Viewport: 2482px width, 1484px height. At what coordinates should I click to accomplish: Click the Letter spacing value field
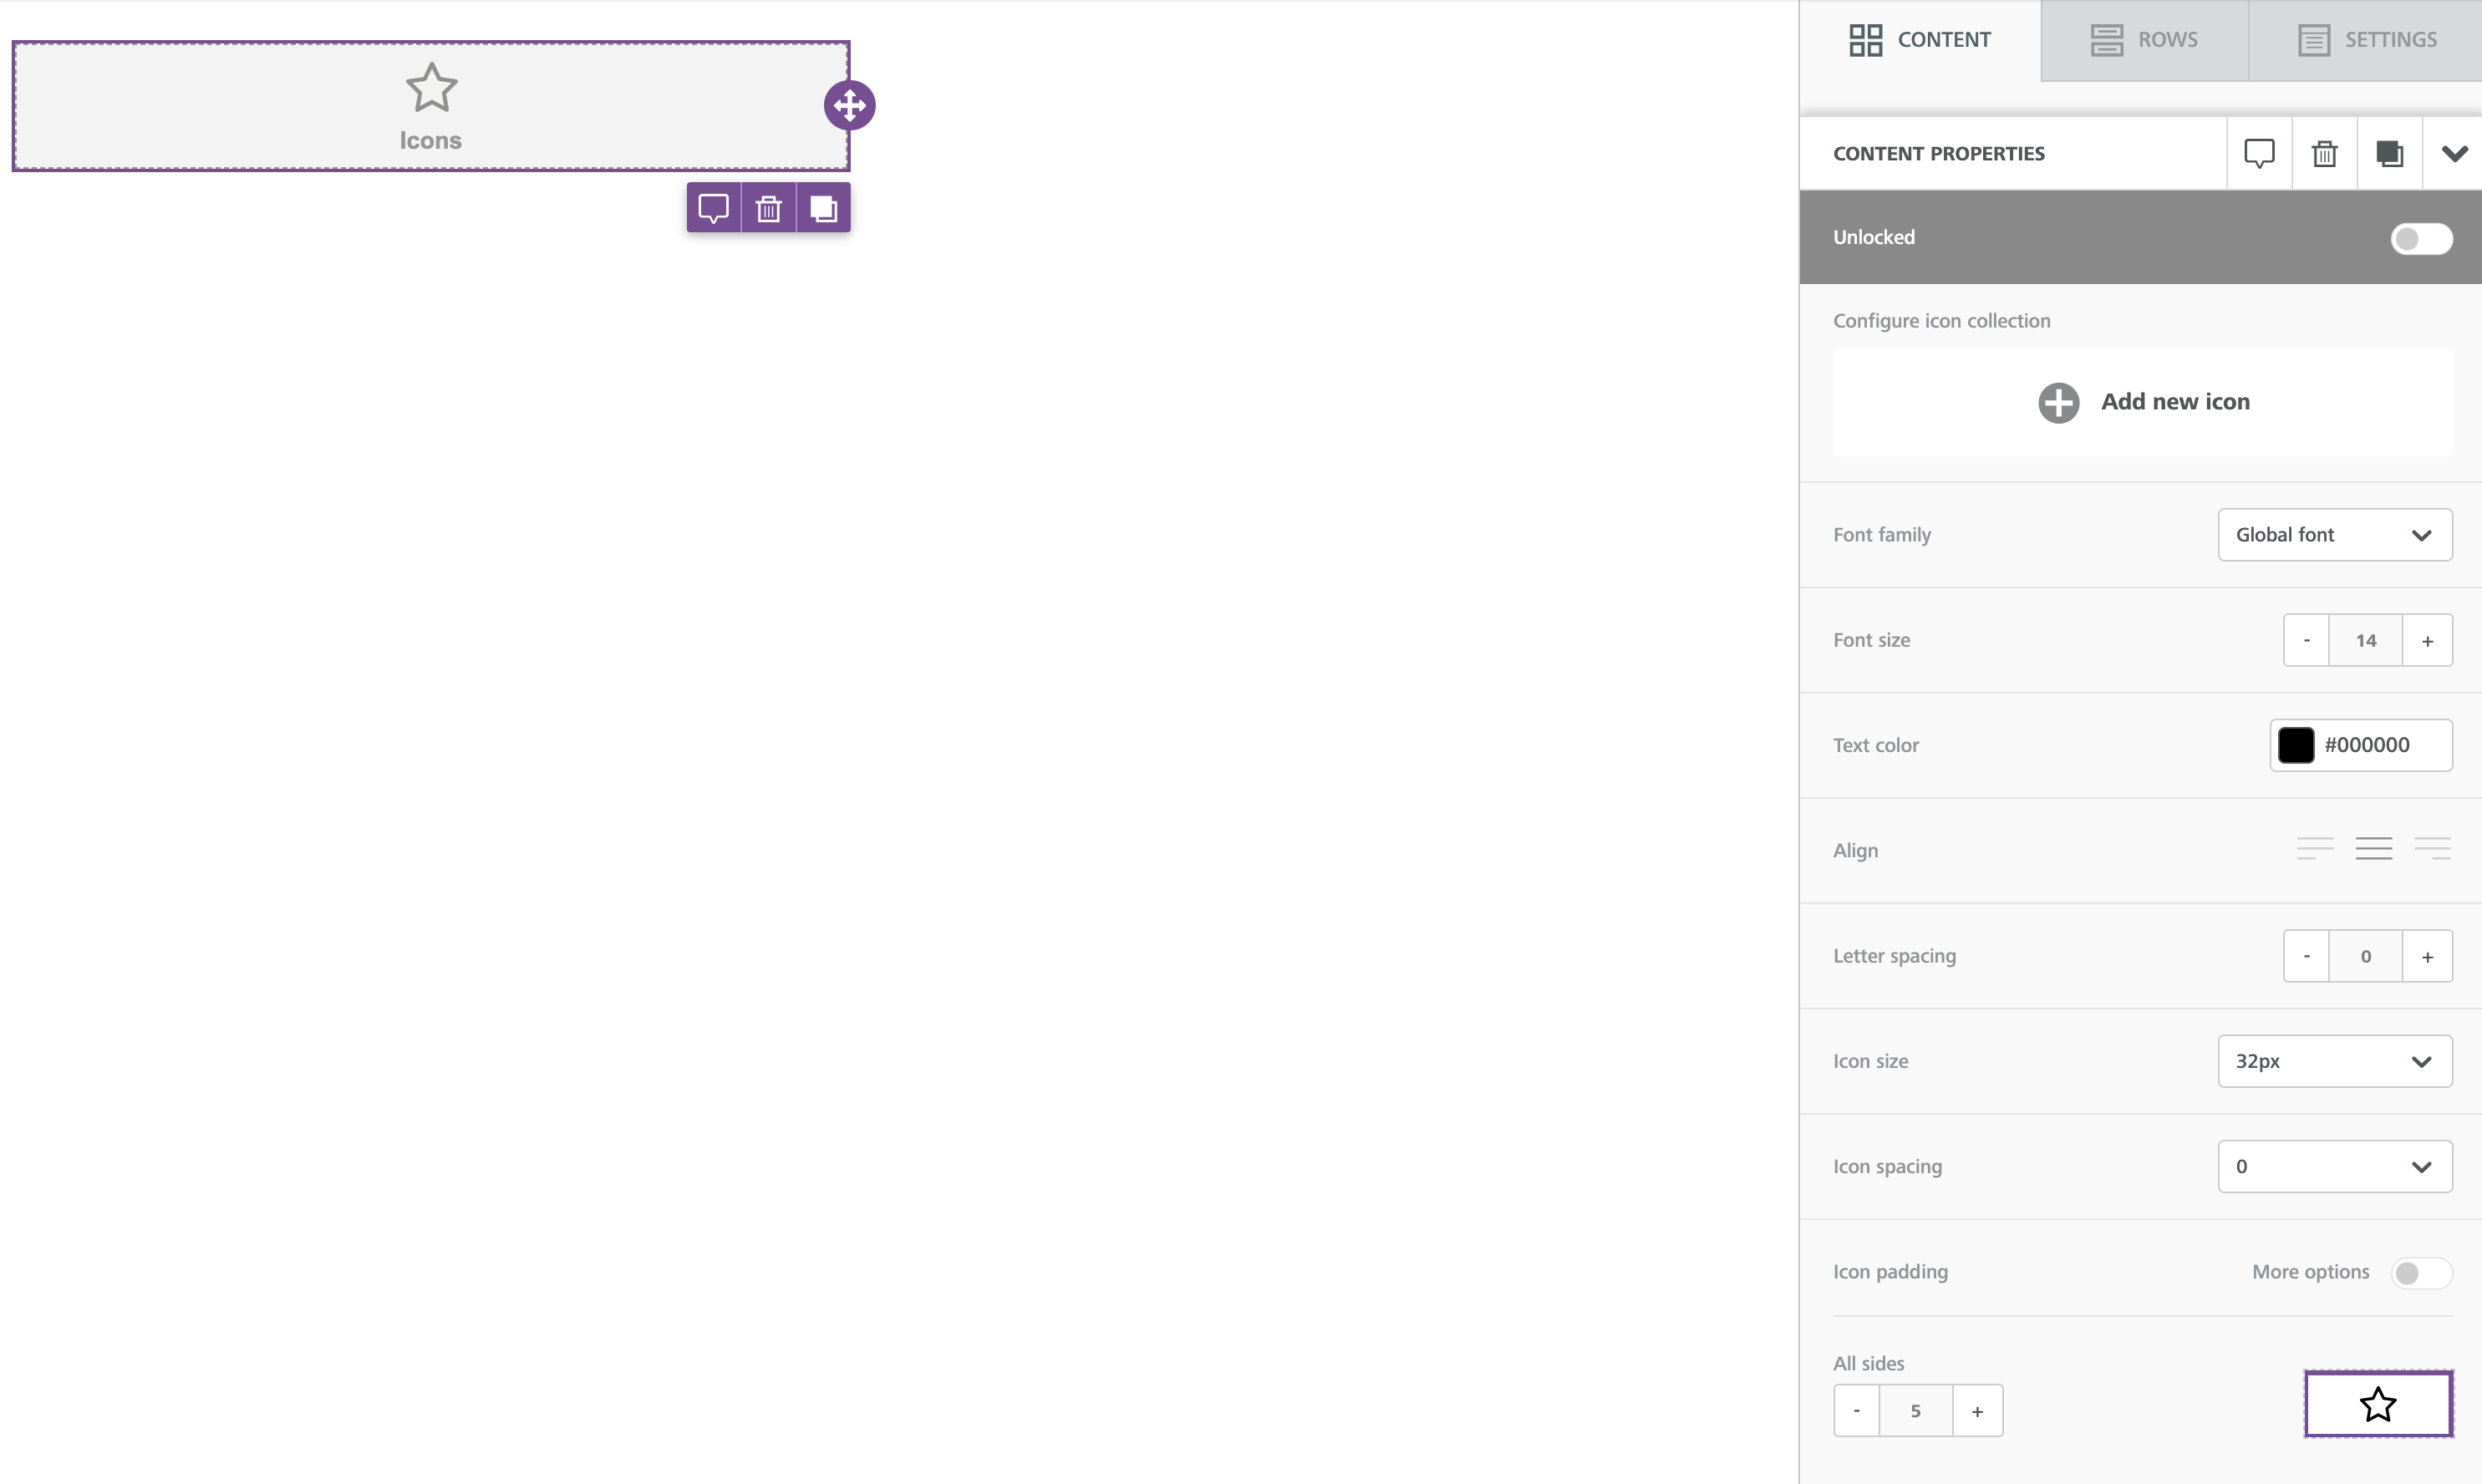point(2365,956)
